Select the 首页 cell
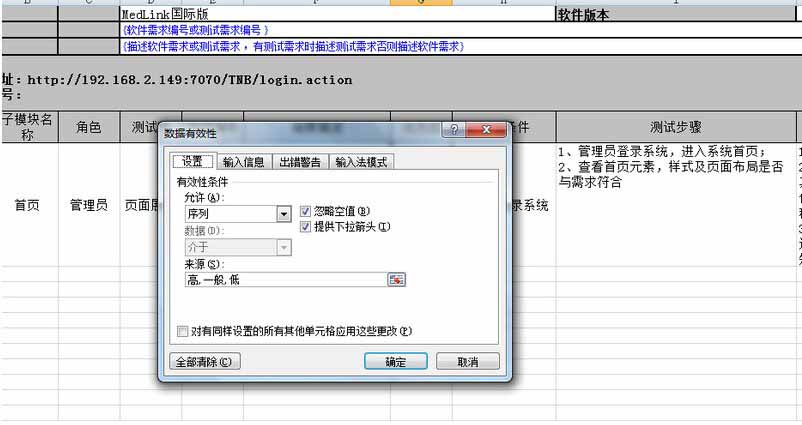Screen dimensions: 802x425 pos(30,205)
